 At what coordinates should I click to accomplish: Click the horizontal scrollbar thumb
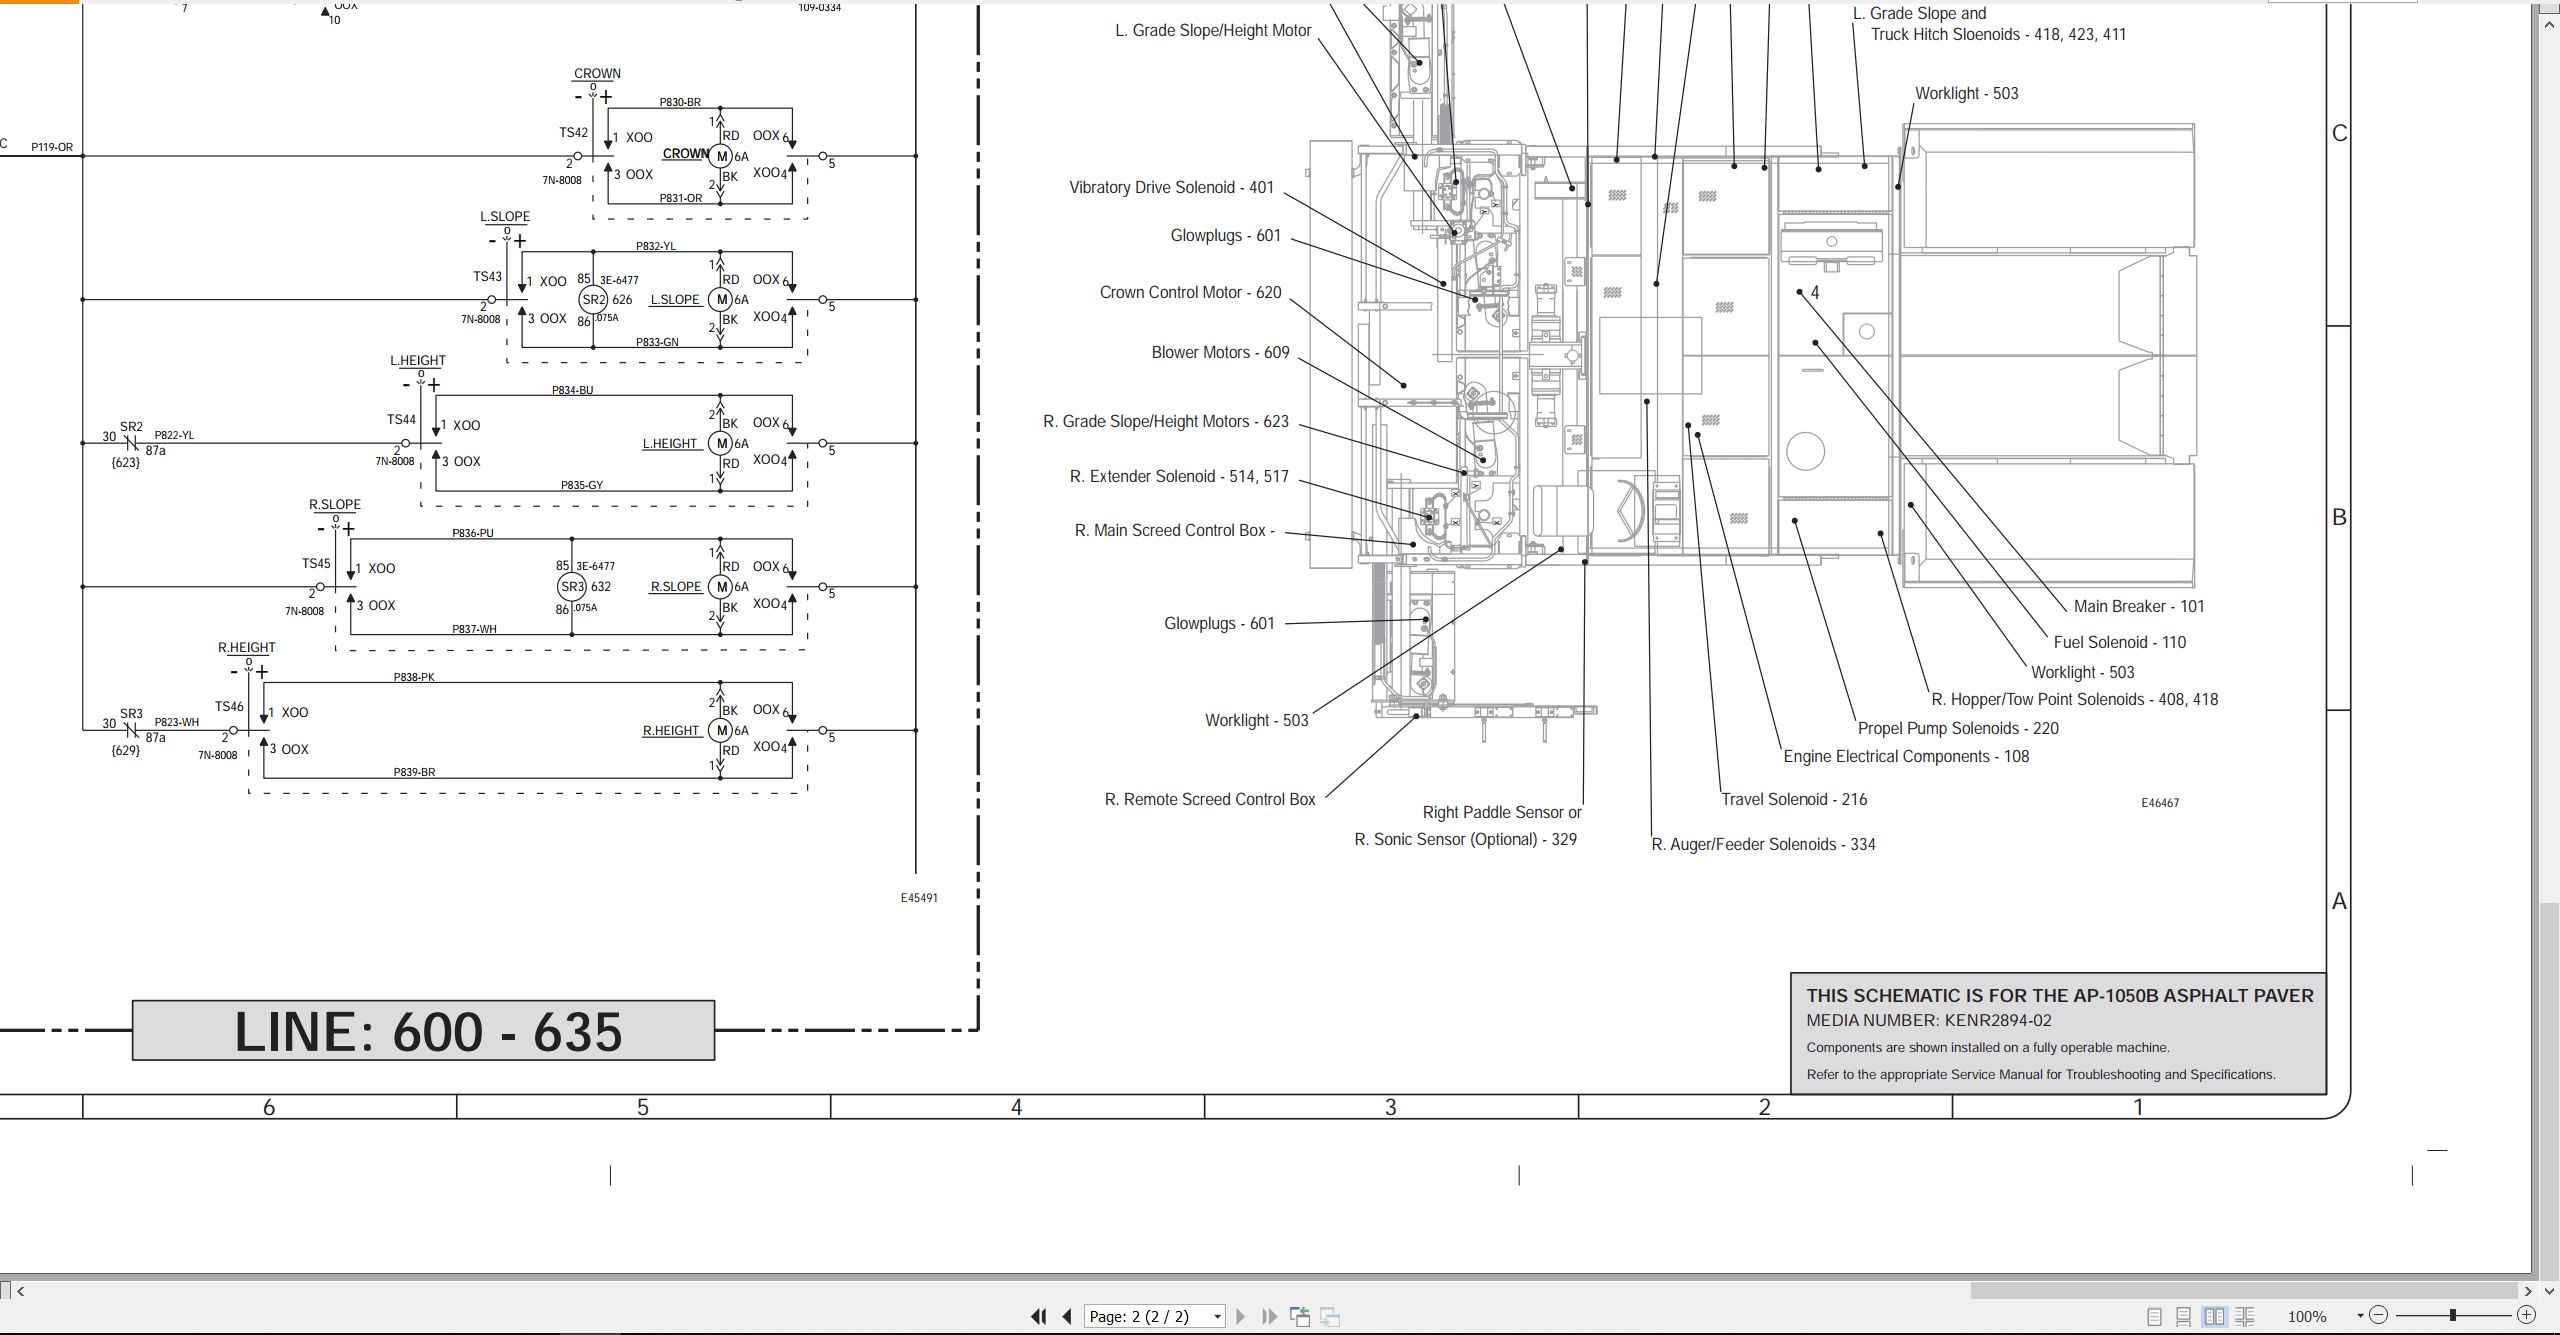(2244, 1291)
